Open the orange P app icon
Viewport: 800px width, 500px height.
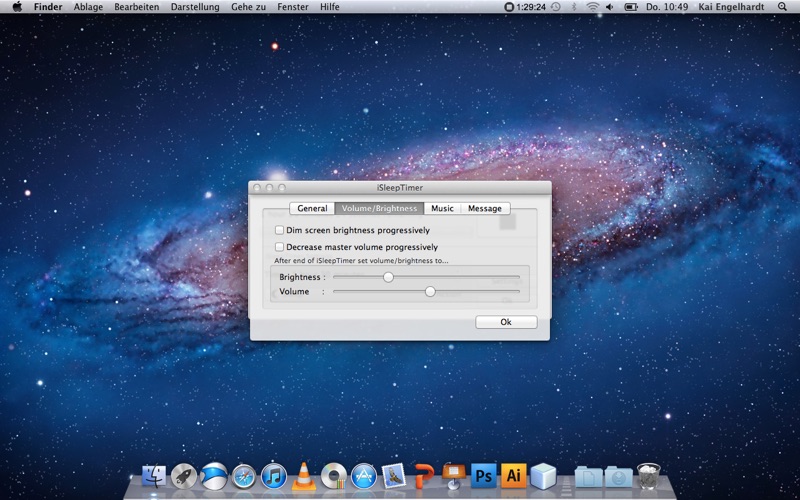[x=424, y=476]
